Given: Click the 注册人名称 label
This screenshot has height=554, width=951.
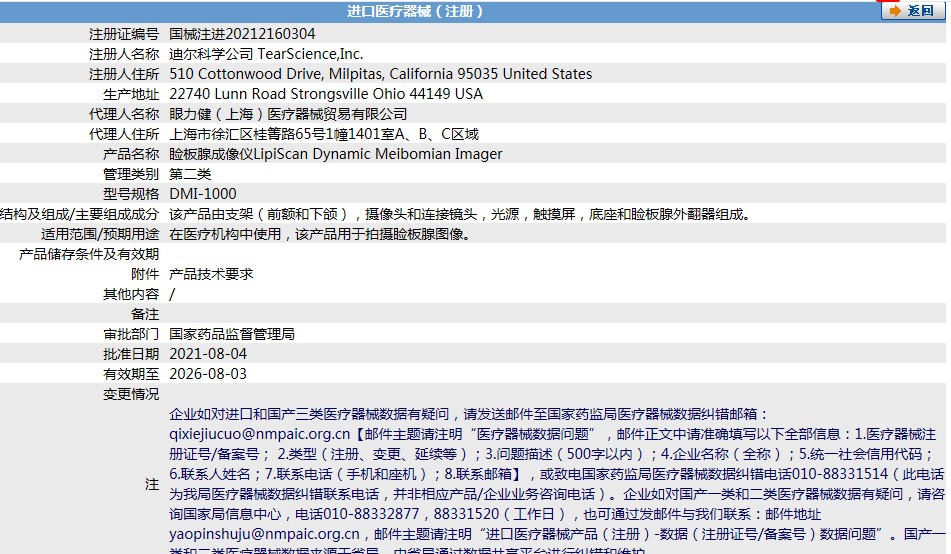Looking at the screenshot, I should tap(124, 54).
